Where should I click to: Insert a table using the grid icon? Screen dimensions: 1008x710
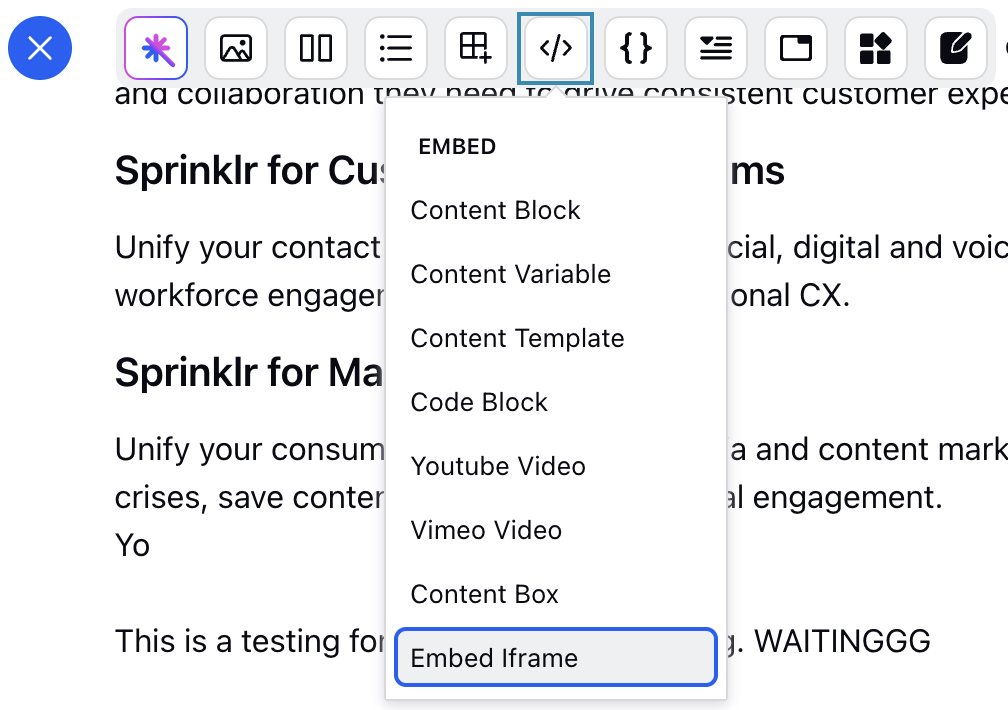tap(476, 48)
